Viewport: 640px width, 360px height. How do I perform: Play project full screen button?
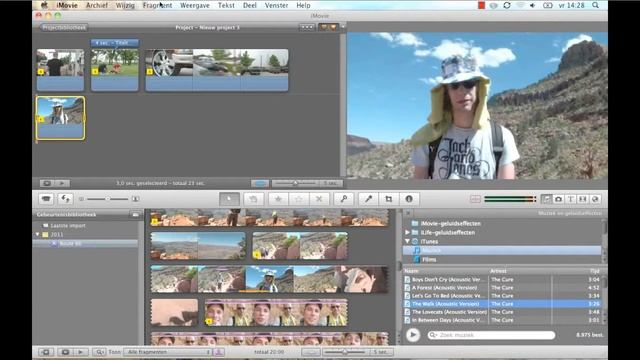(47, 183)
